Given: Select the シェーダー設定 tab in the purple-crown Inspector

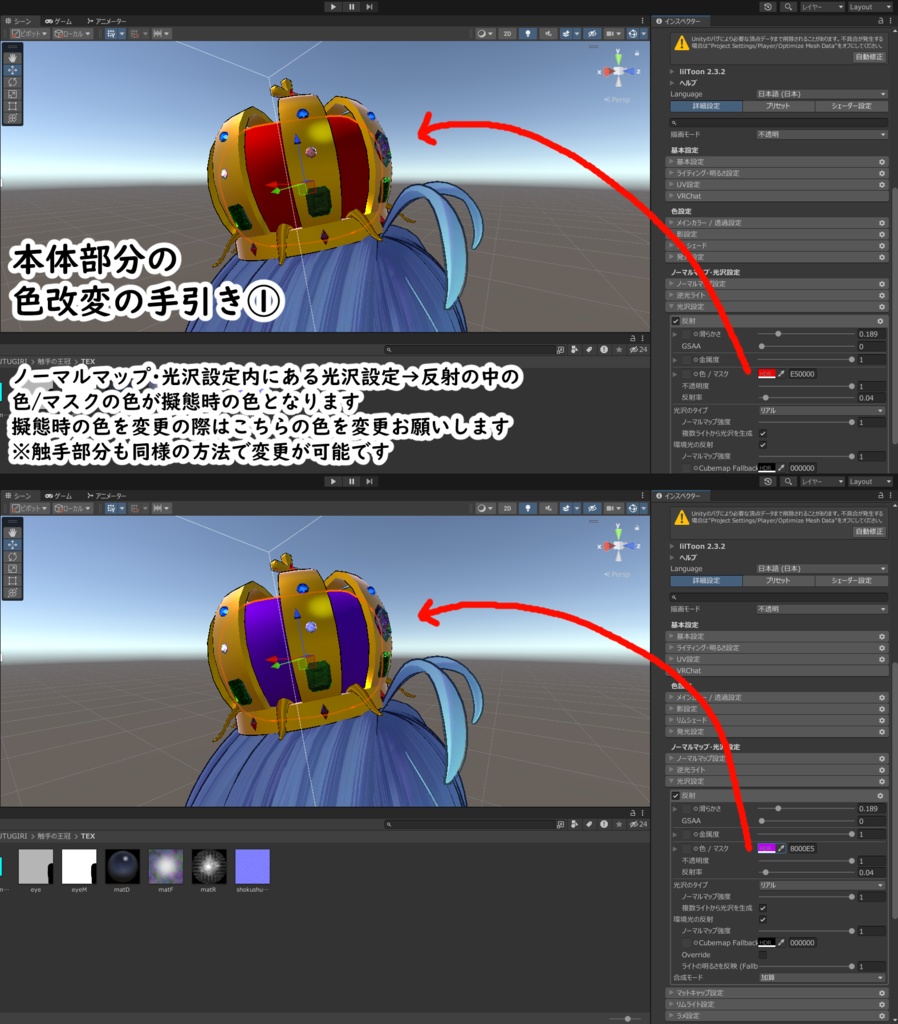Looking at the screenshot, I should 851,581.
